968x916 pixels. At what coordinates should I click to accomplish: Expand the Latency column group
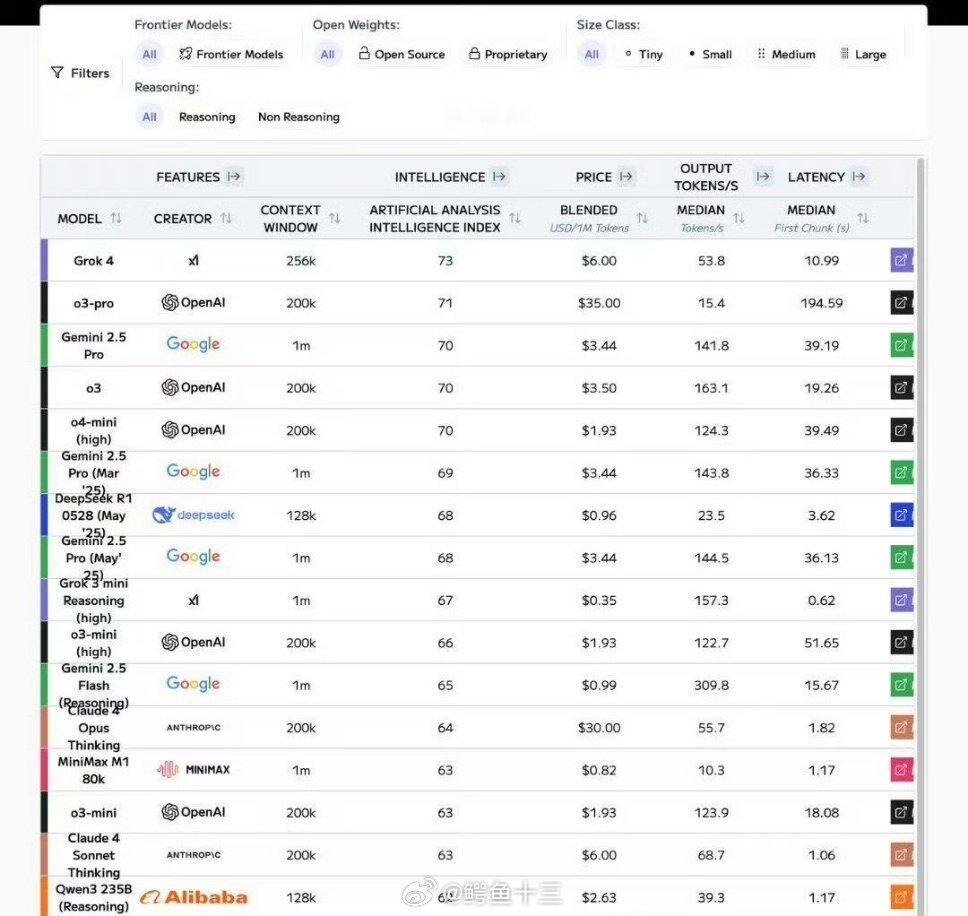(x=859, y=177)
